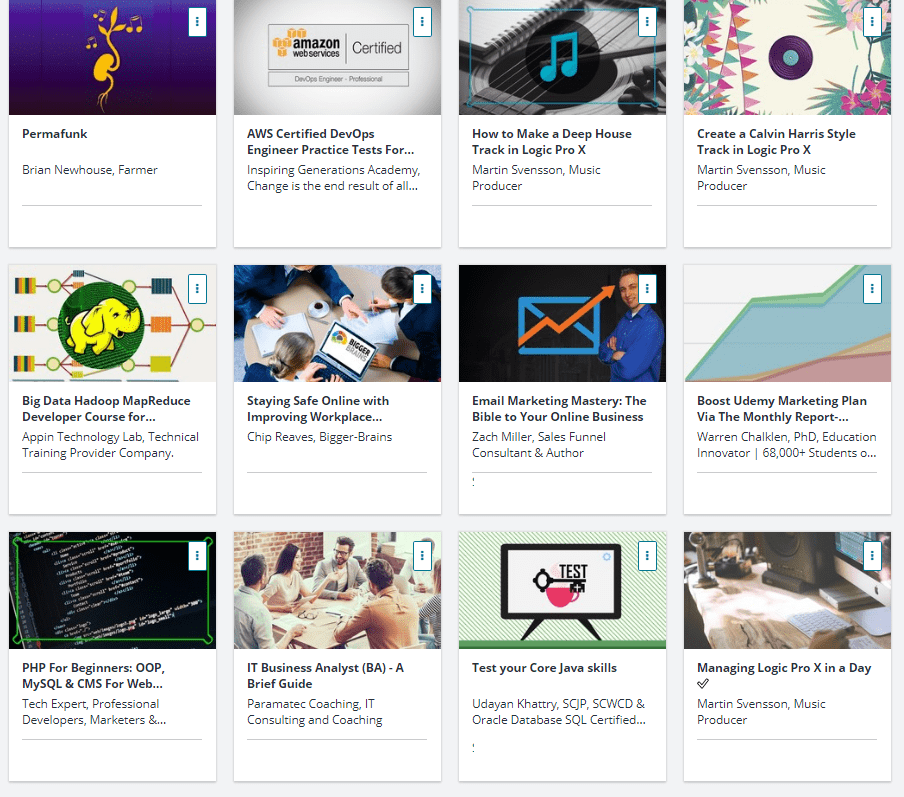Open "Managing Logic Pro X in a Day"
The height and width of the screenshot is (797, 904).
tap(786, 667)
